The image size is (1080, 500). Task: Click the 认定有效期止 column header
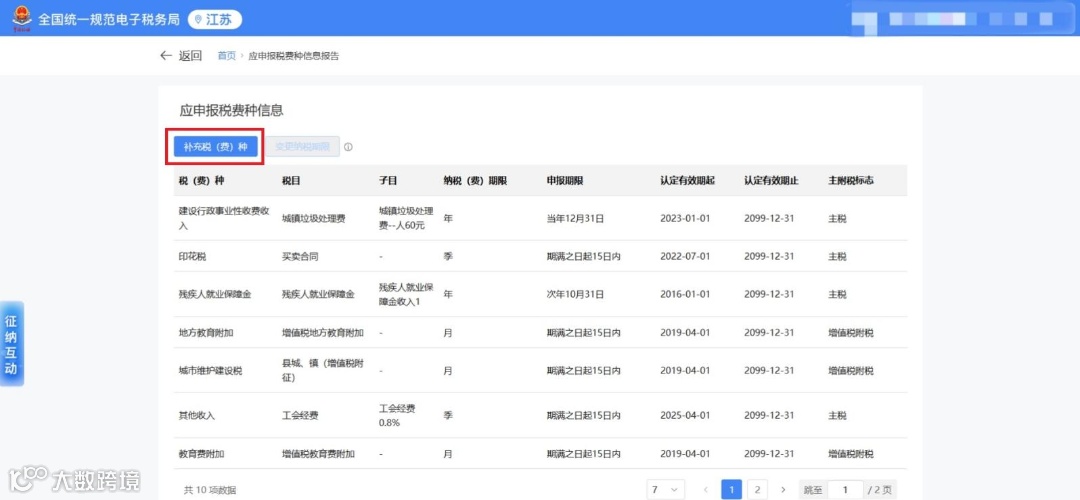(x=771, y=180)
